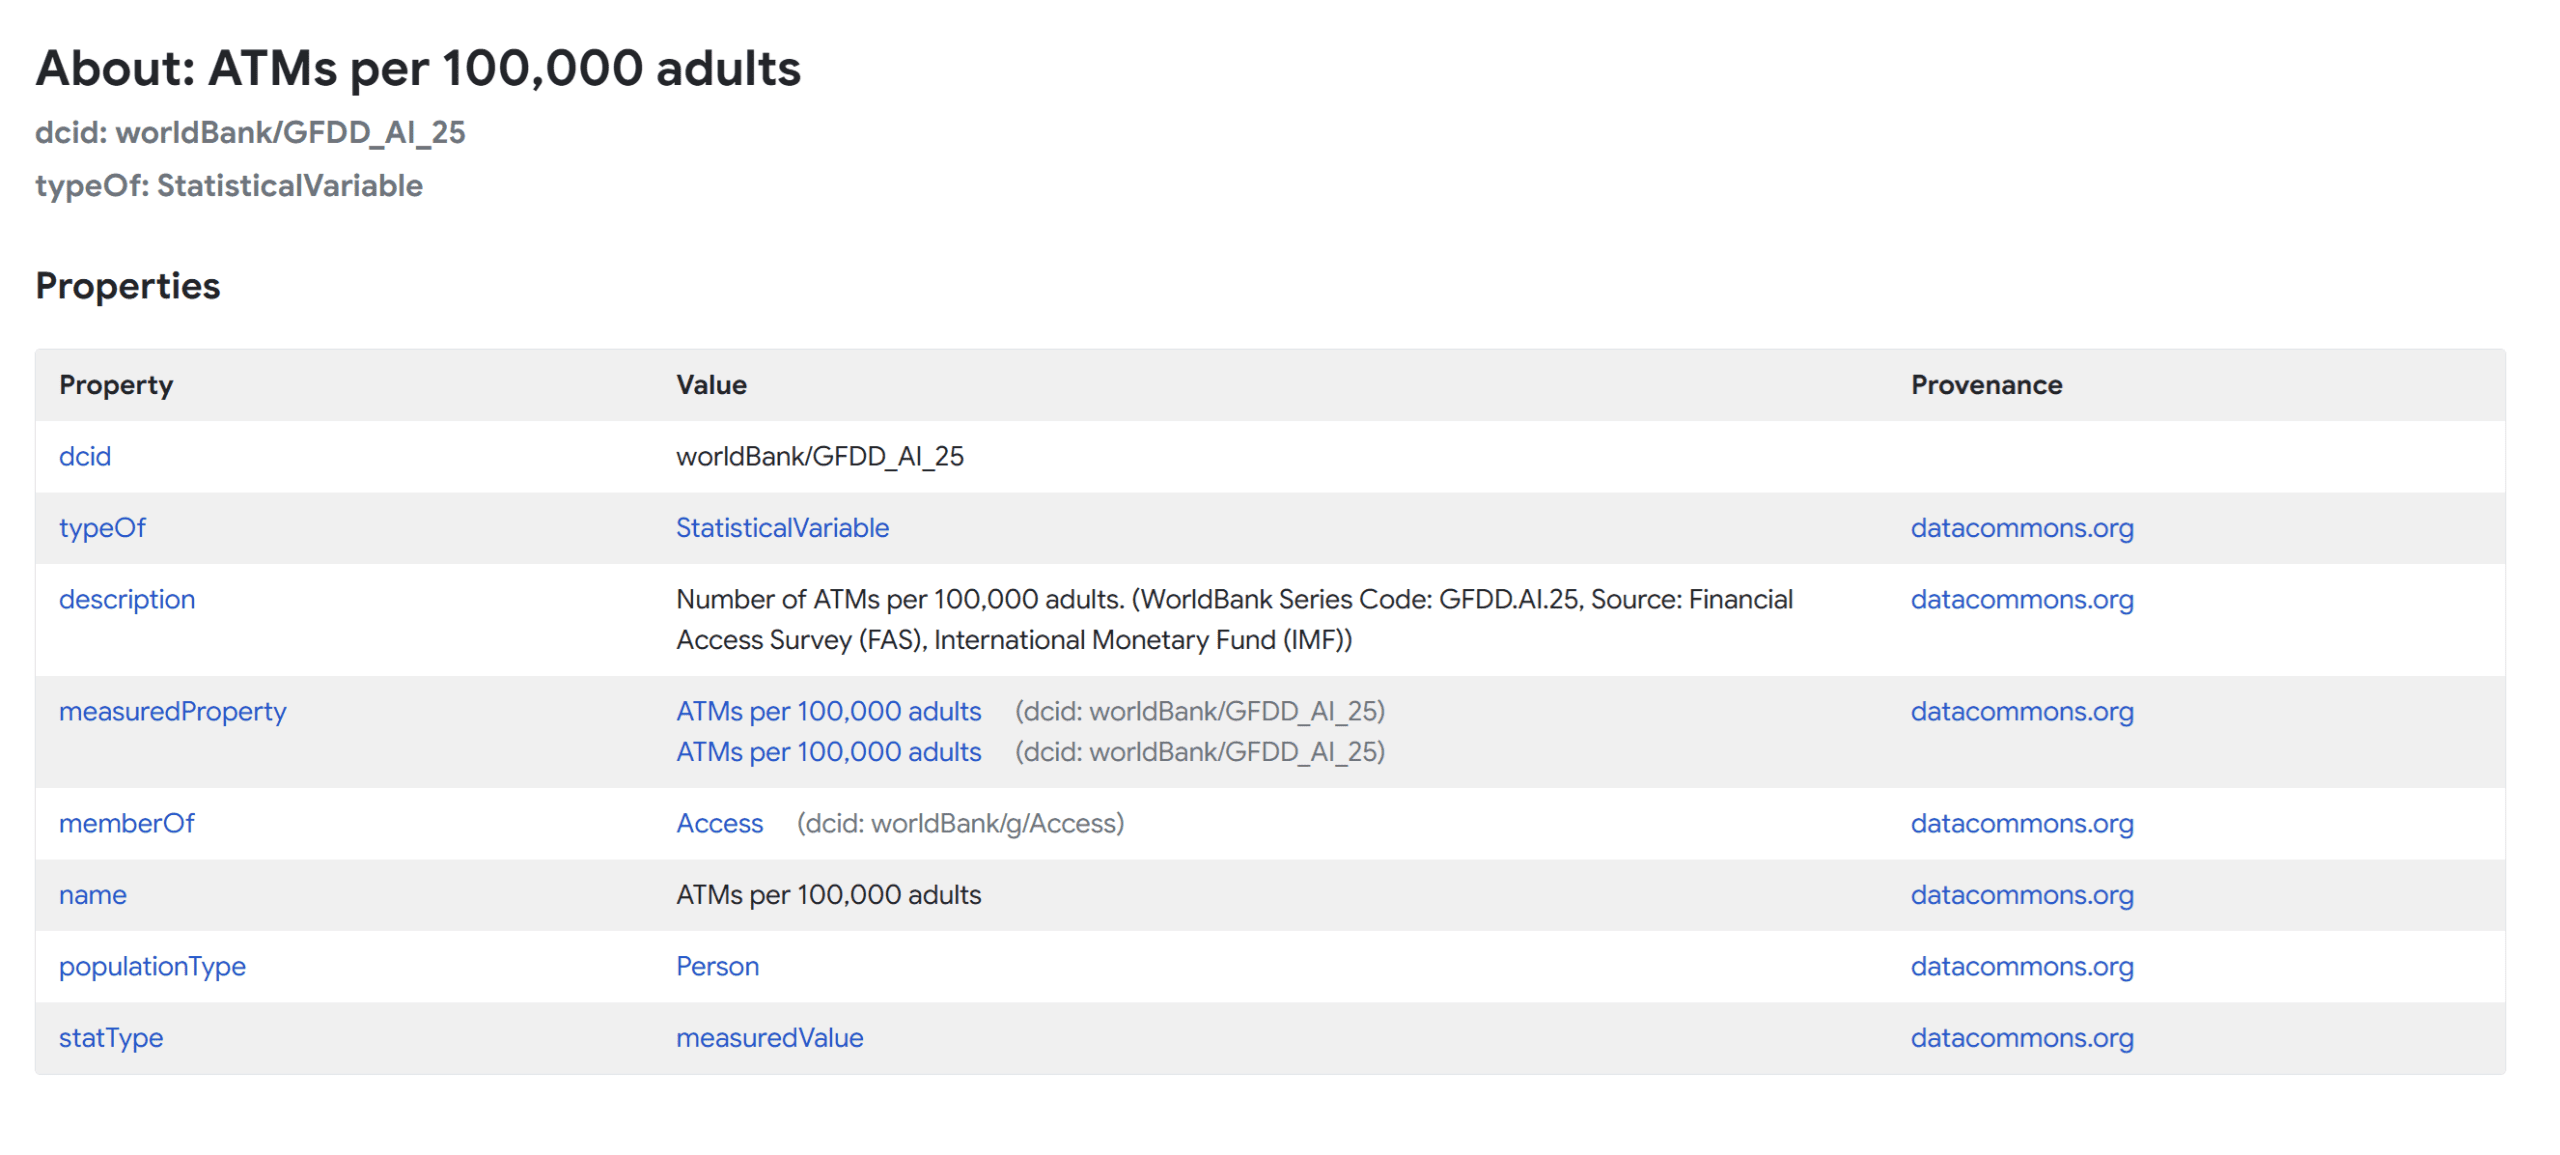Open the first ATMs per 100,000 adults value
The height and width of the screenshot is (1155, 2560).
coord(829,711)
